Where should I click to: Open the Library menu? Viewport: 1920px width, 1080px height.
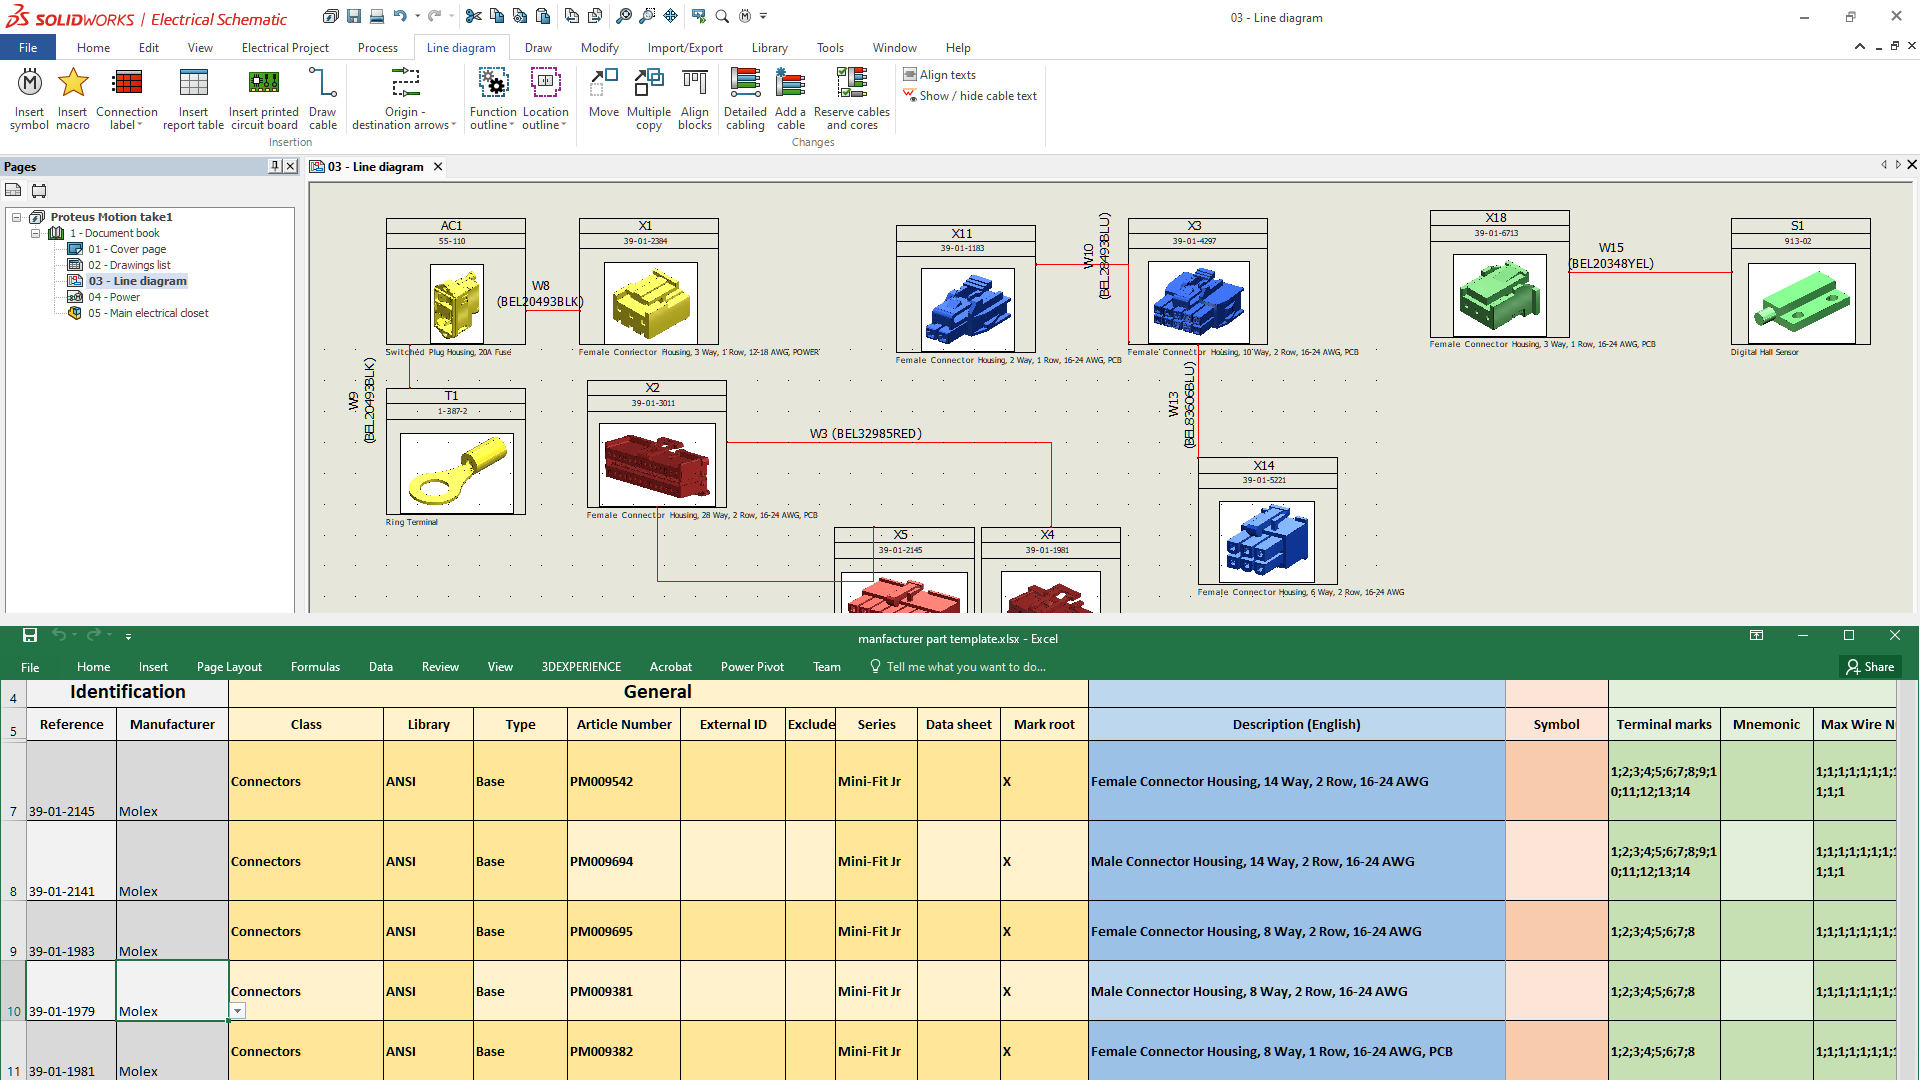click(x=769, y=47)
